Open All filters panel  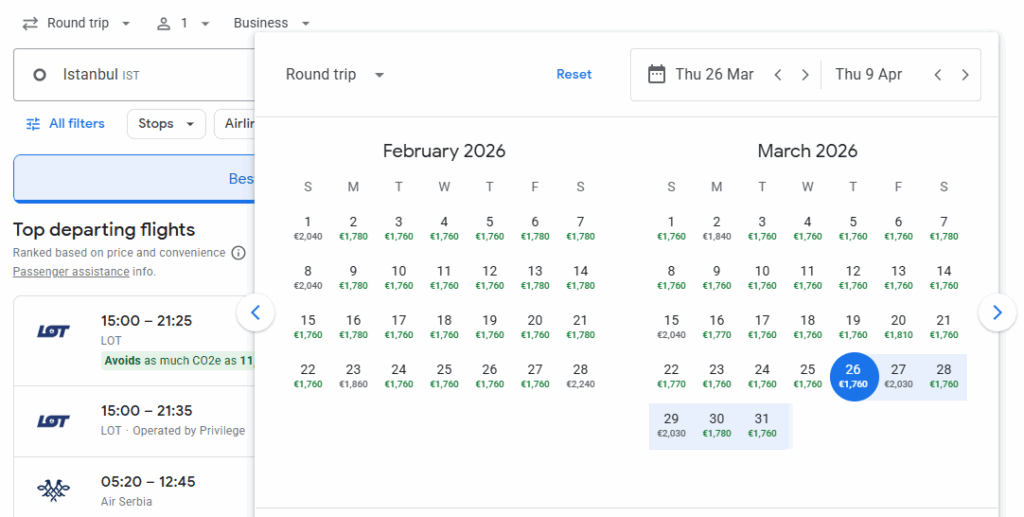click(65, 124)
